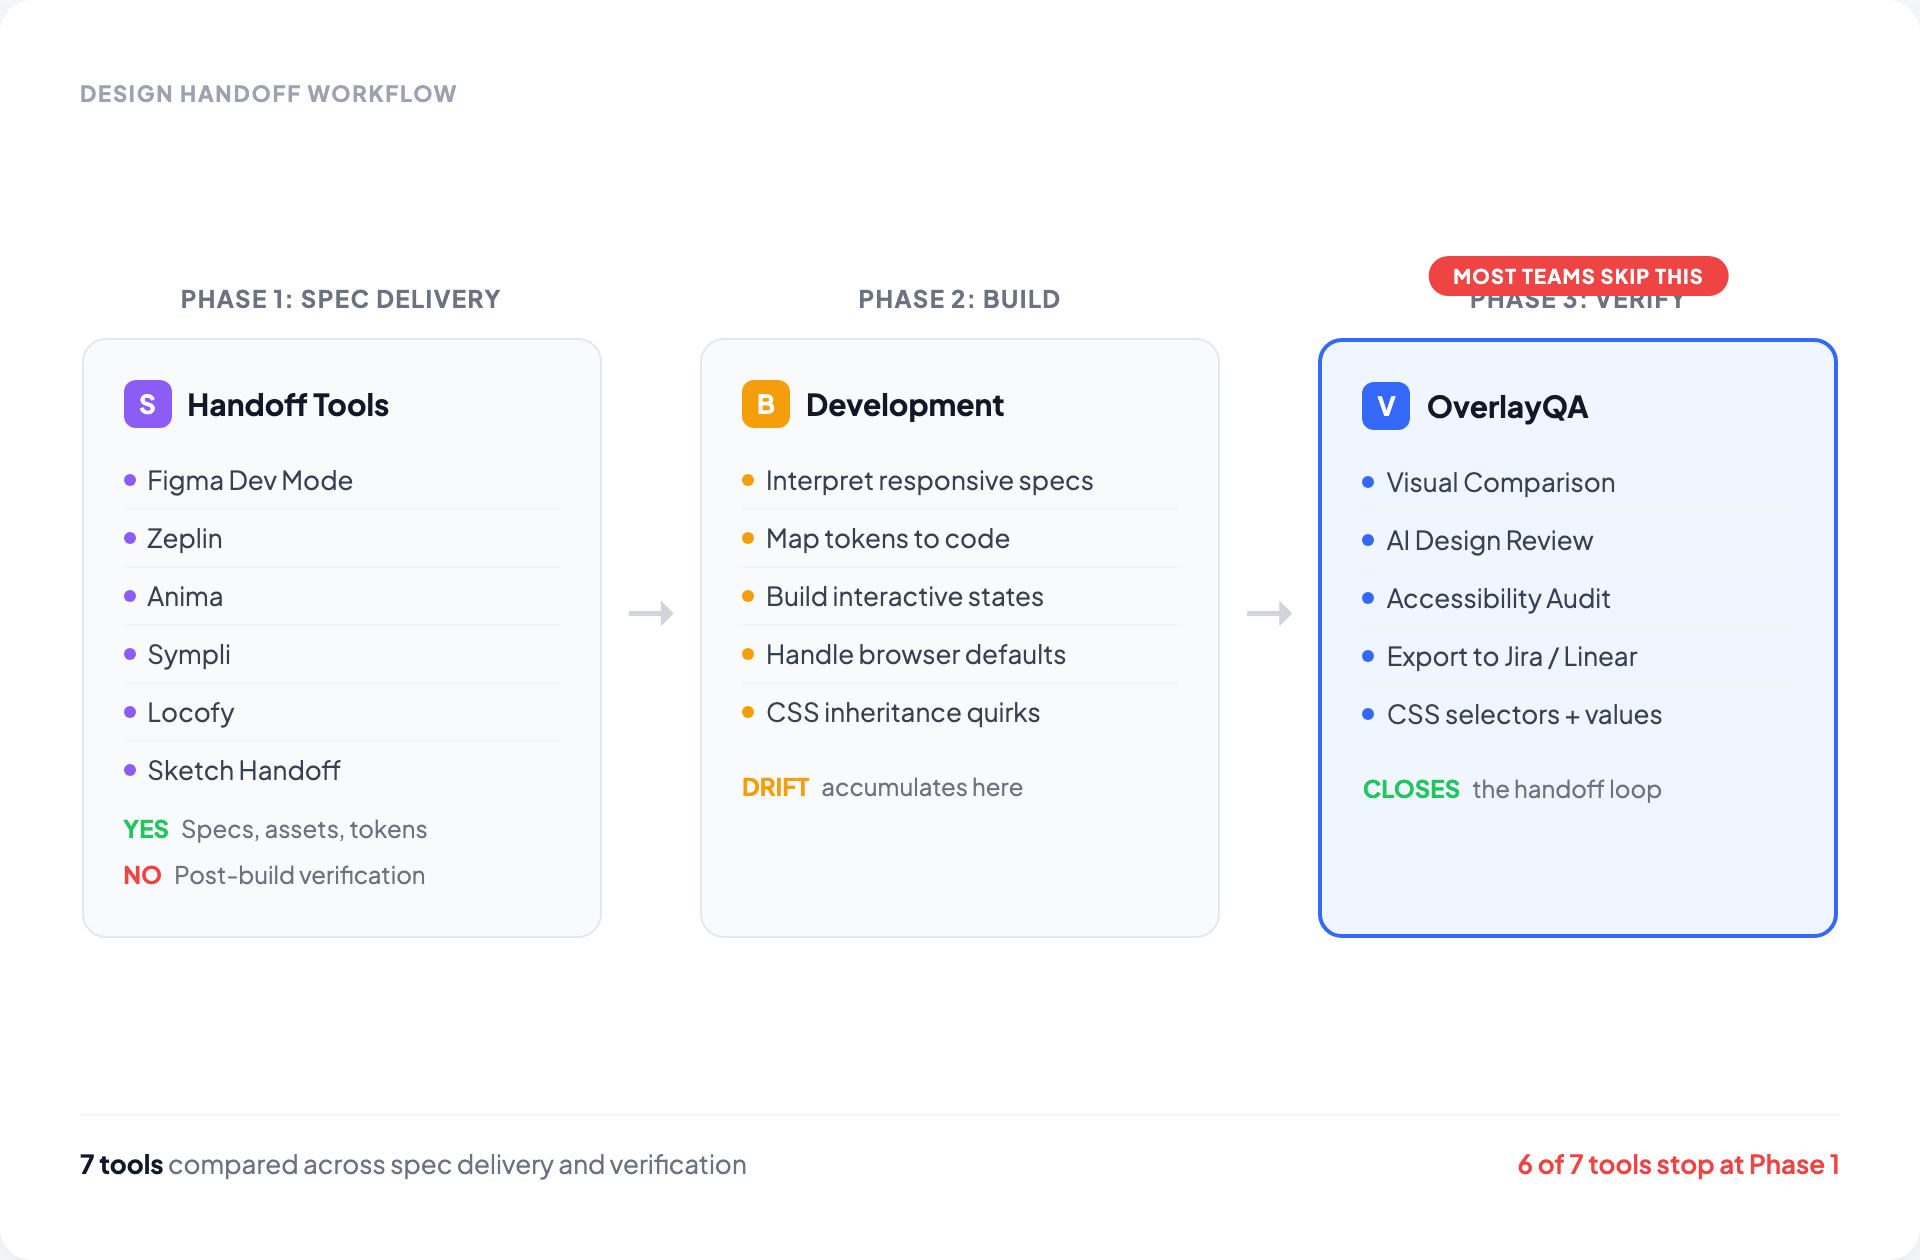Click CSS inheritance quirks item
The image size is (1920, 1260).
[x=960, y=713]
